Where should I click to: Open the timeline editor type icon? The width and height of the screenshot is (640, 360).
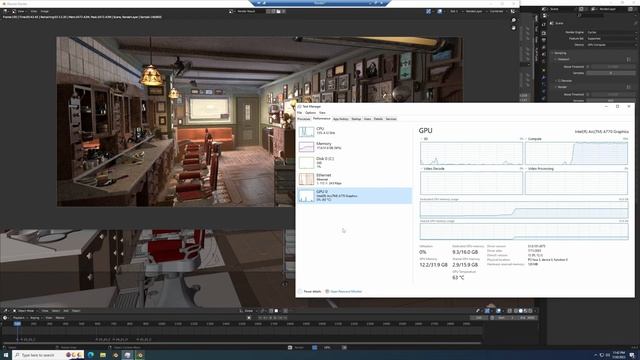pos(5,318)
